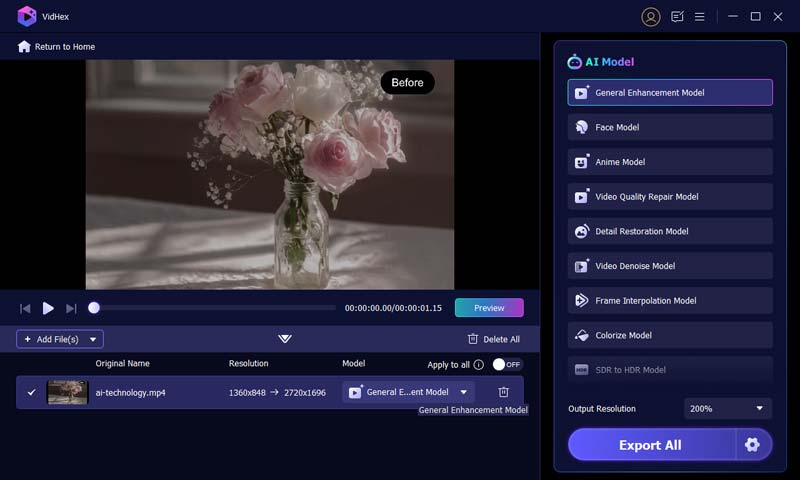Click the Face Model head icon
800x480 pixels.
(x=582, y=127)
